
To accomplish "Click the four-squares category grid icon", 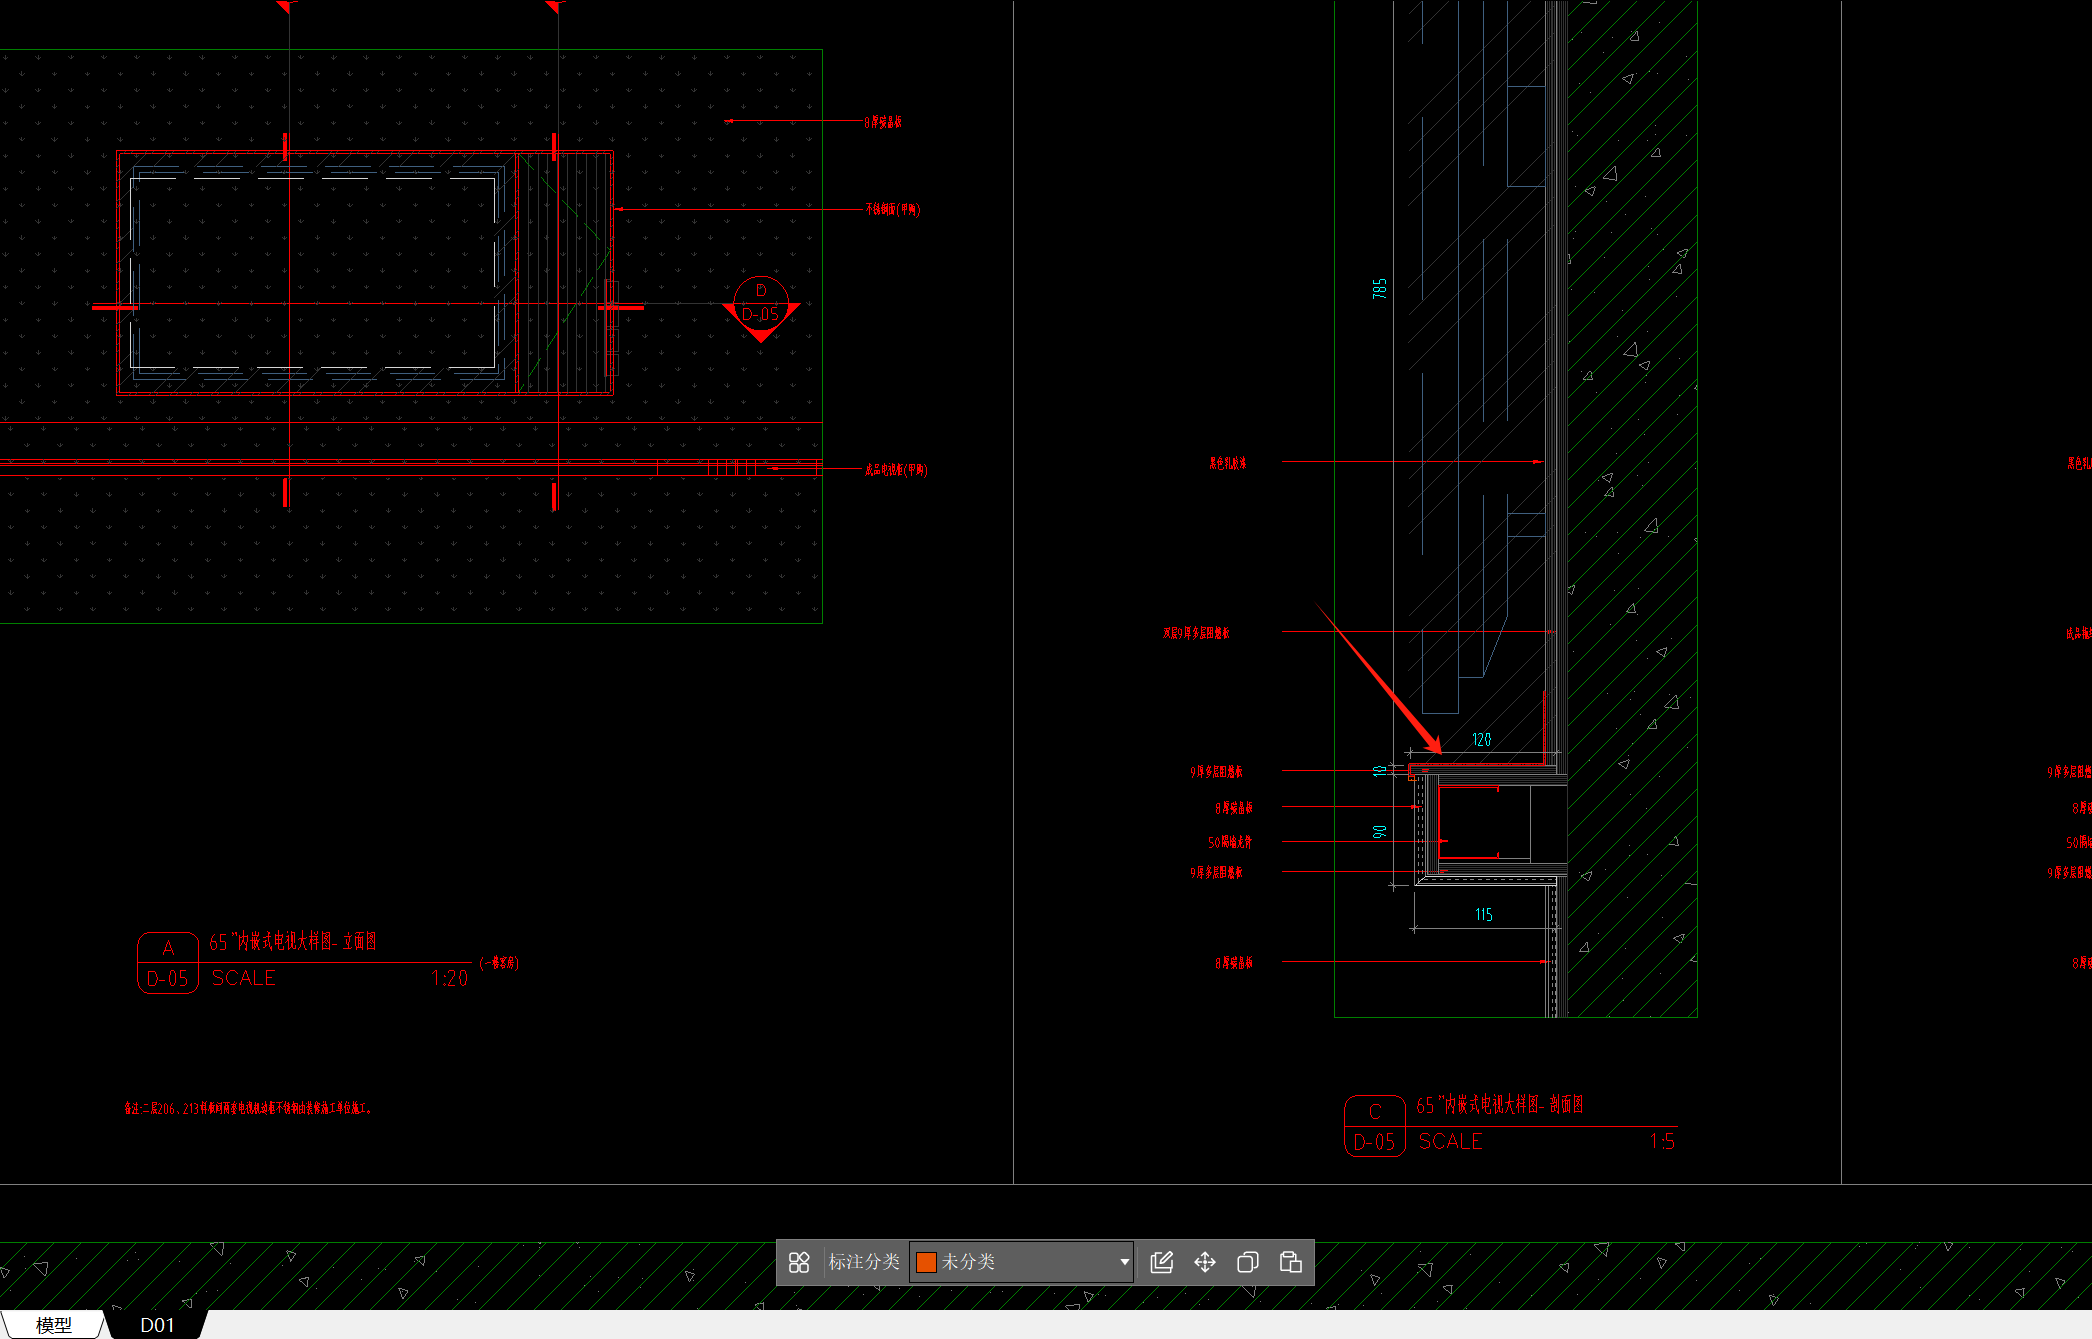I will 799,1262.
